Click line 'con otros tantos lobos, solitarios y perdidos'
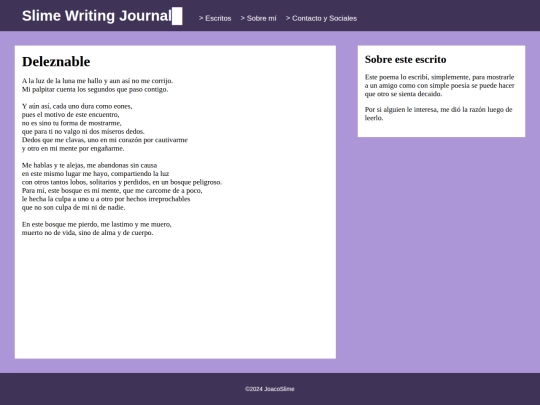Image resolution: width=540 pixels, height=405 pixels. click(122, 182)
